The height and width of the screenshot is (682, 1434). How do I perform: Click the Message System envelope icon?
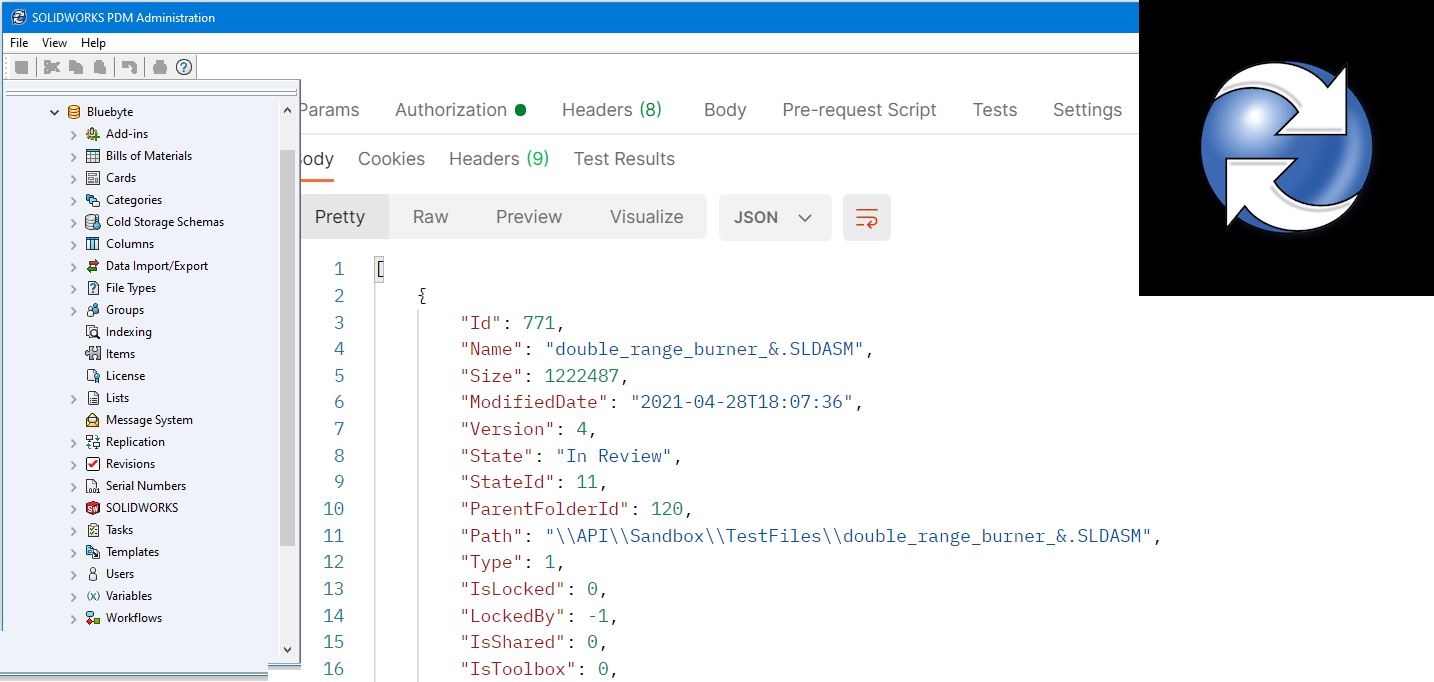(93, 420)
